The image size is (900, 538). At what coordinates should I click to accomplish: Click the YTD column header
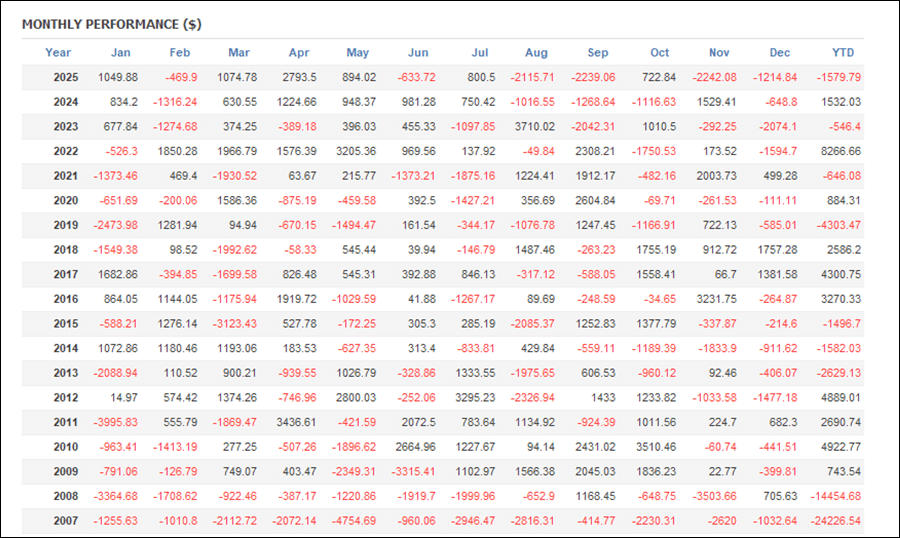click(x=843, y=52)
